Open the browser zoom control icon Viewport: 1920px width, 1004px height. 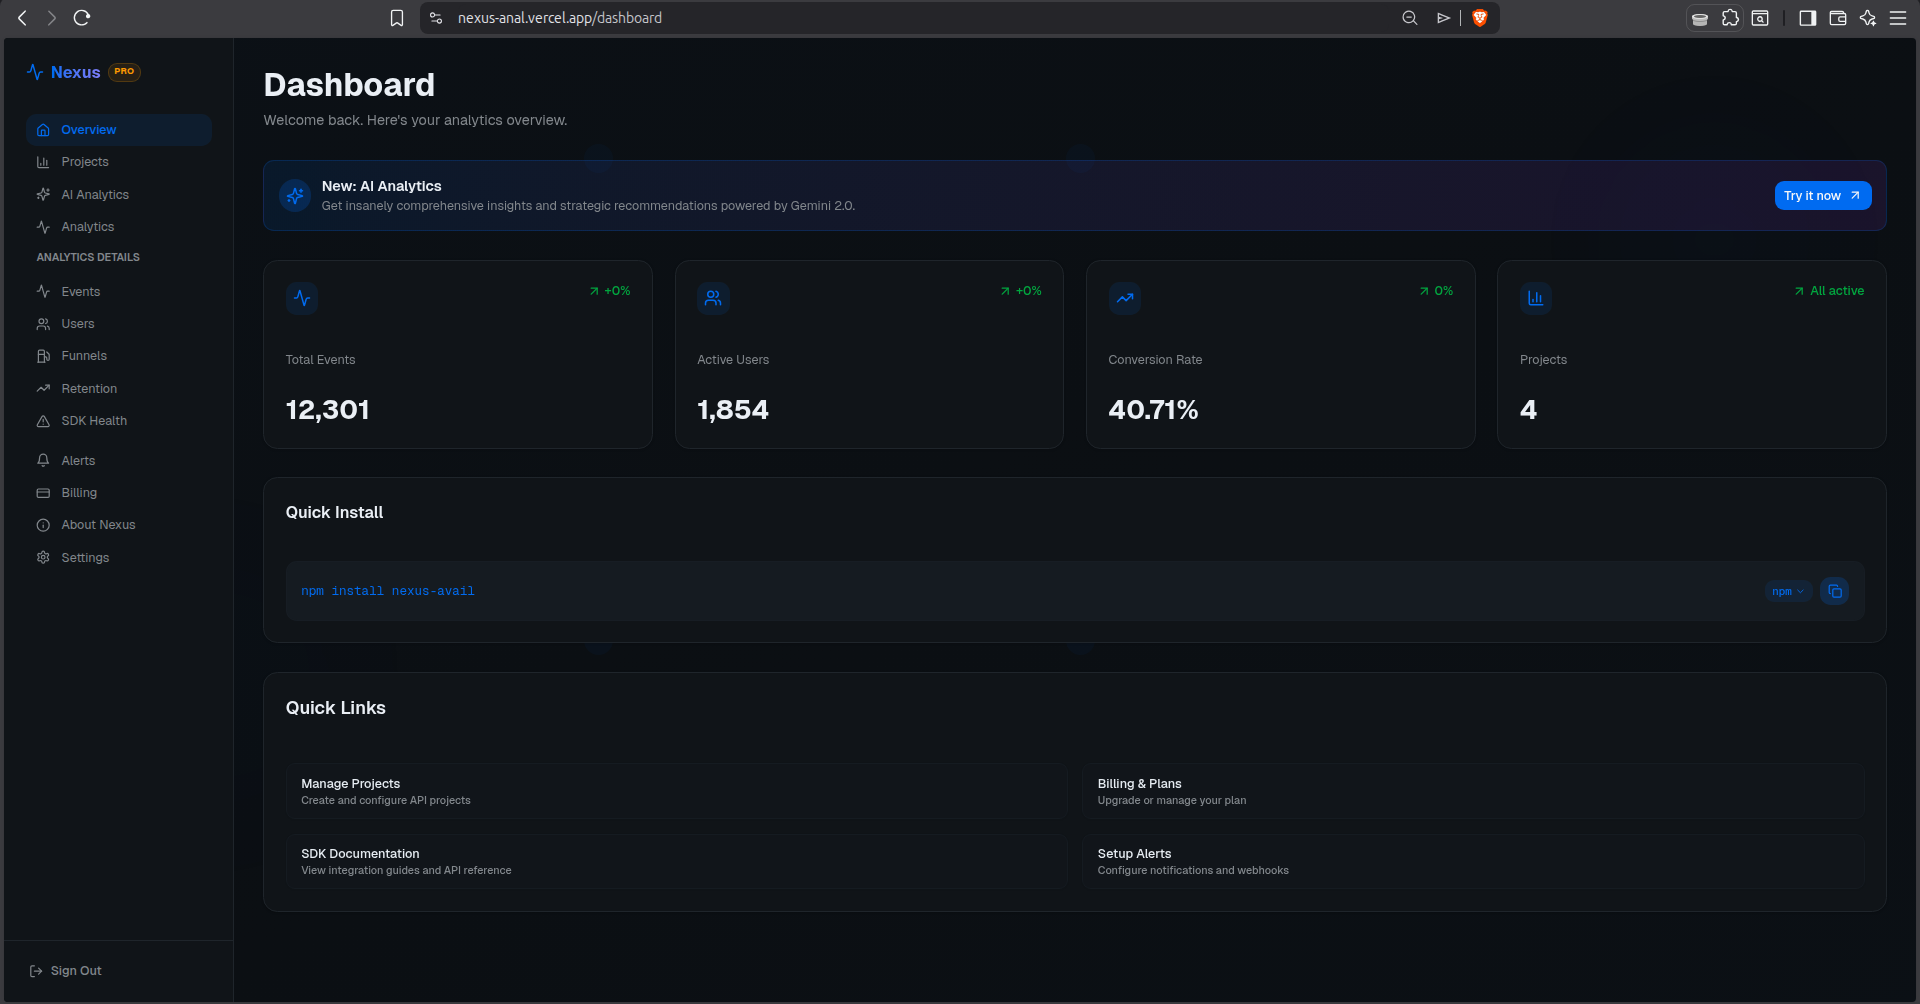tap(1410, 18)
